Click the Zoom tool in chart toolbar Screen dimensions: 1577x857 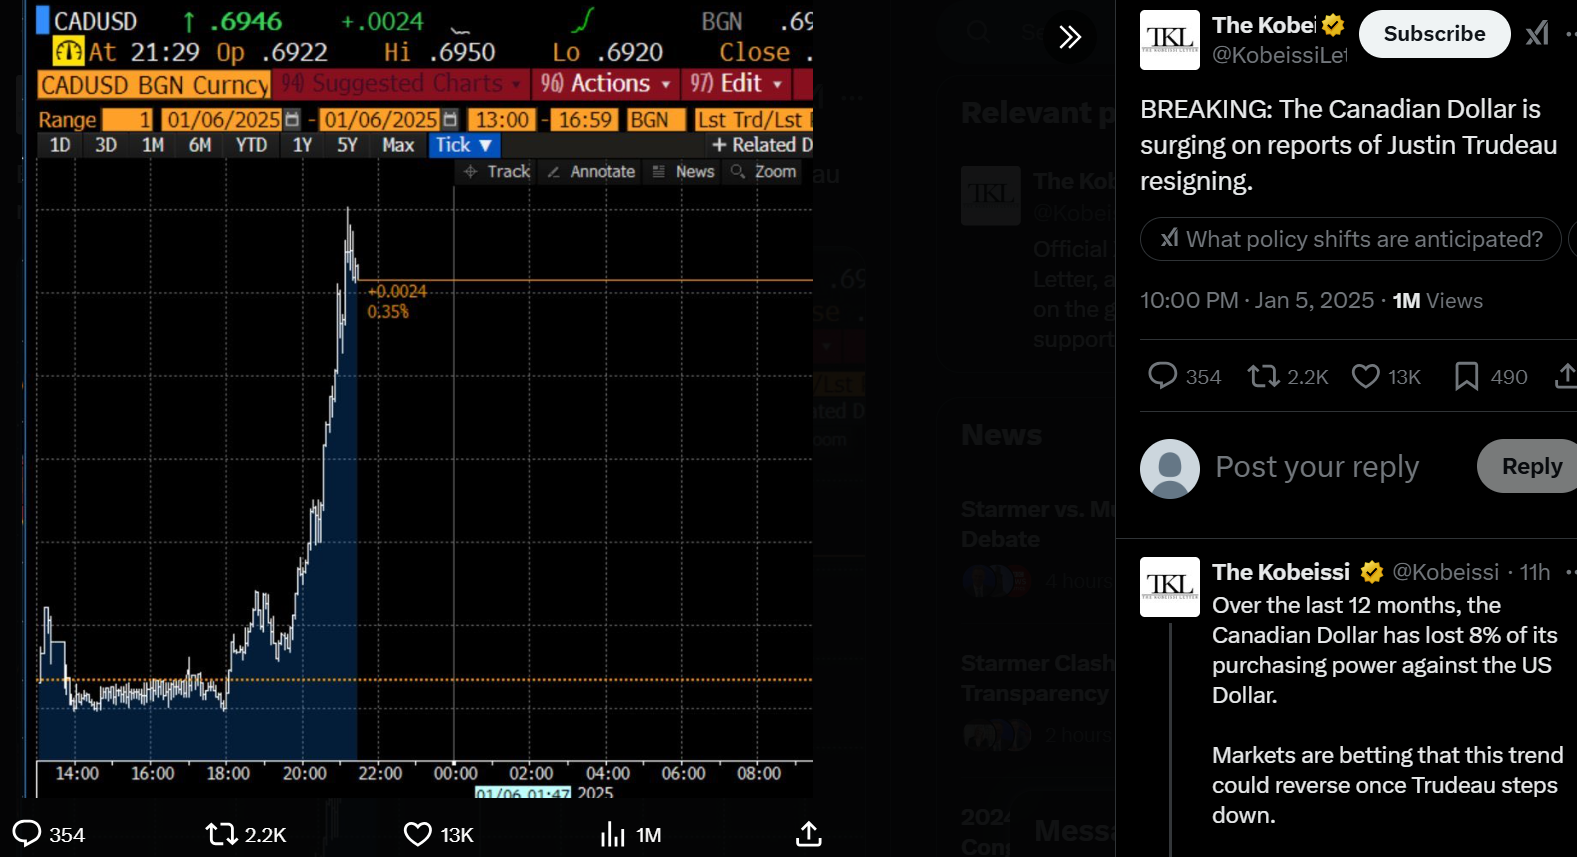765,172
